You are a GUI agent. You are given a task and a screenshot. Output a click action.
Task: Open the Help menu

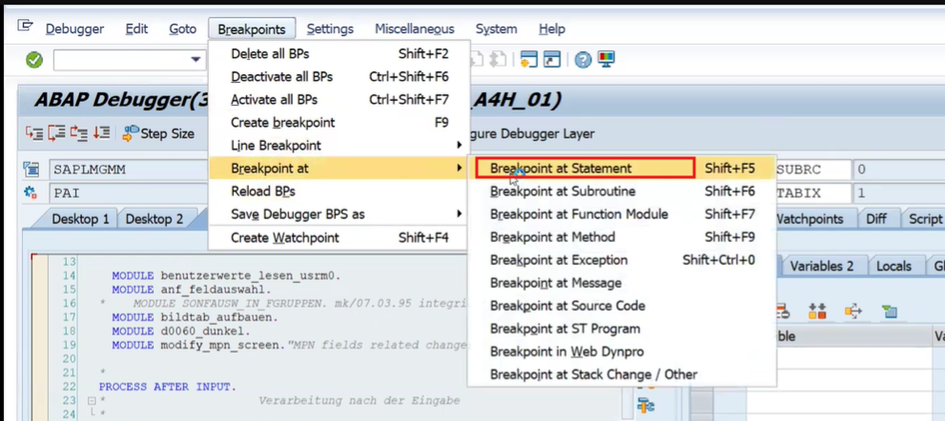pos(551,29)
